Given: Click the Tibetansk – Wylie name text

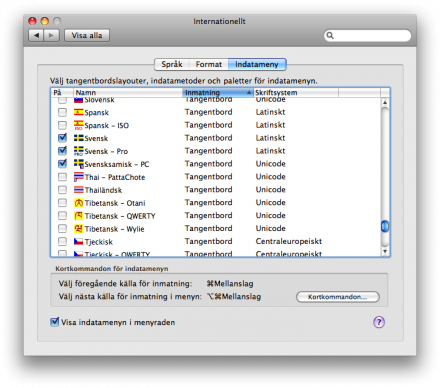Looking at the screenshot, I should pyautogui.click(x=115, y=229).
